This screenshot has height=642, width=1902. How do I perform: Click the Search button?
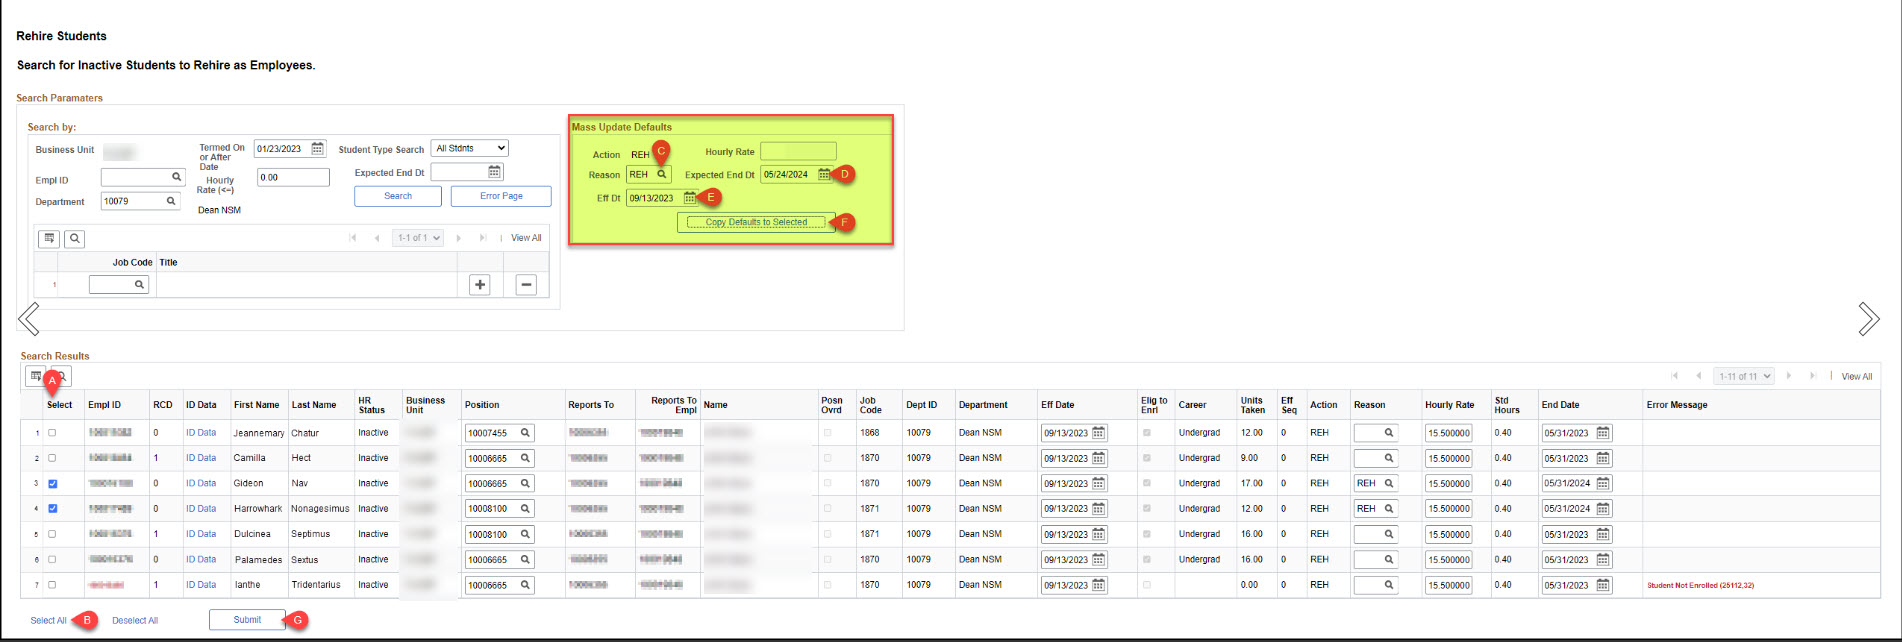(398, 196)
